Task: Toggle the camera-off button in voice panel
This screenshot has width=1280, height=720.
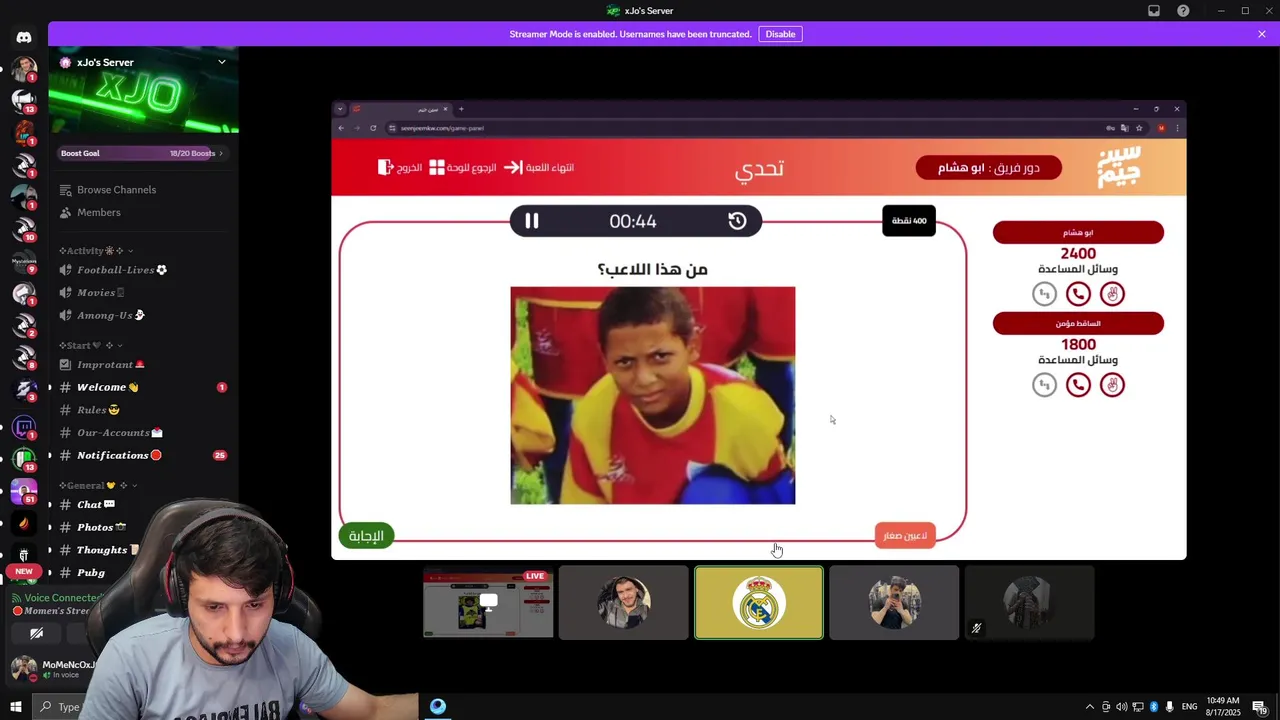Action: point(37,633)
